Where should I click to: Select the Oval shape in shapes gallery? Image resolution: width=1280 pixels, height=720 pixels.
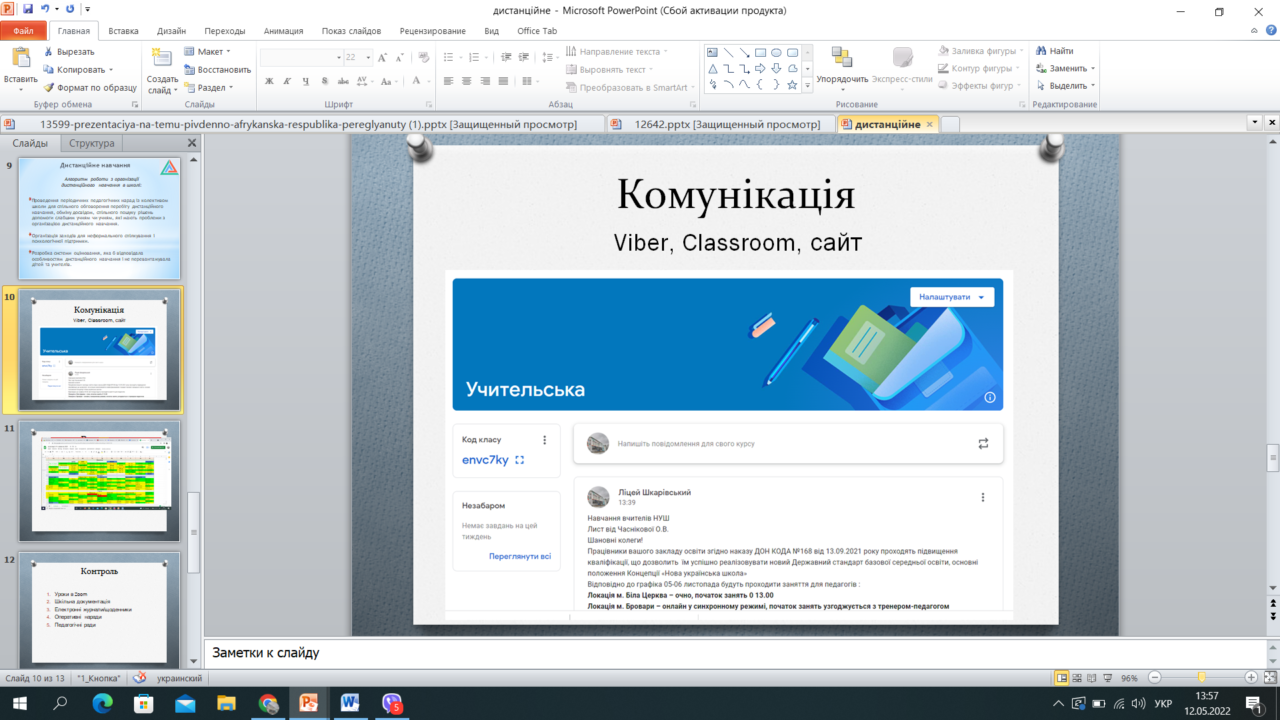(x=777, y=53)
